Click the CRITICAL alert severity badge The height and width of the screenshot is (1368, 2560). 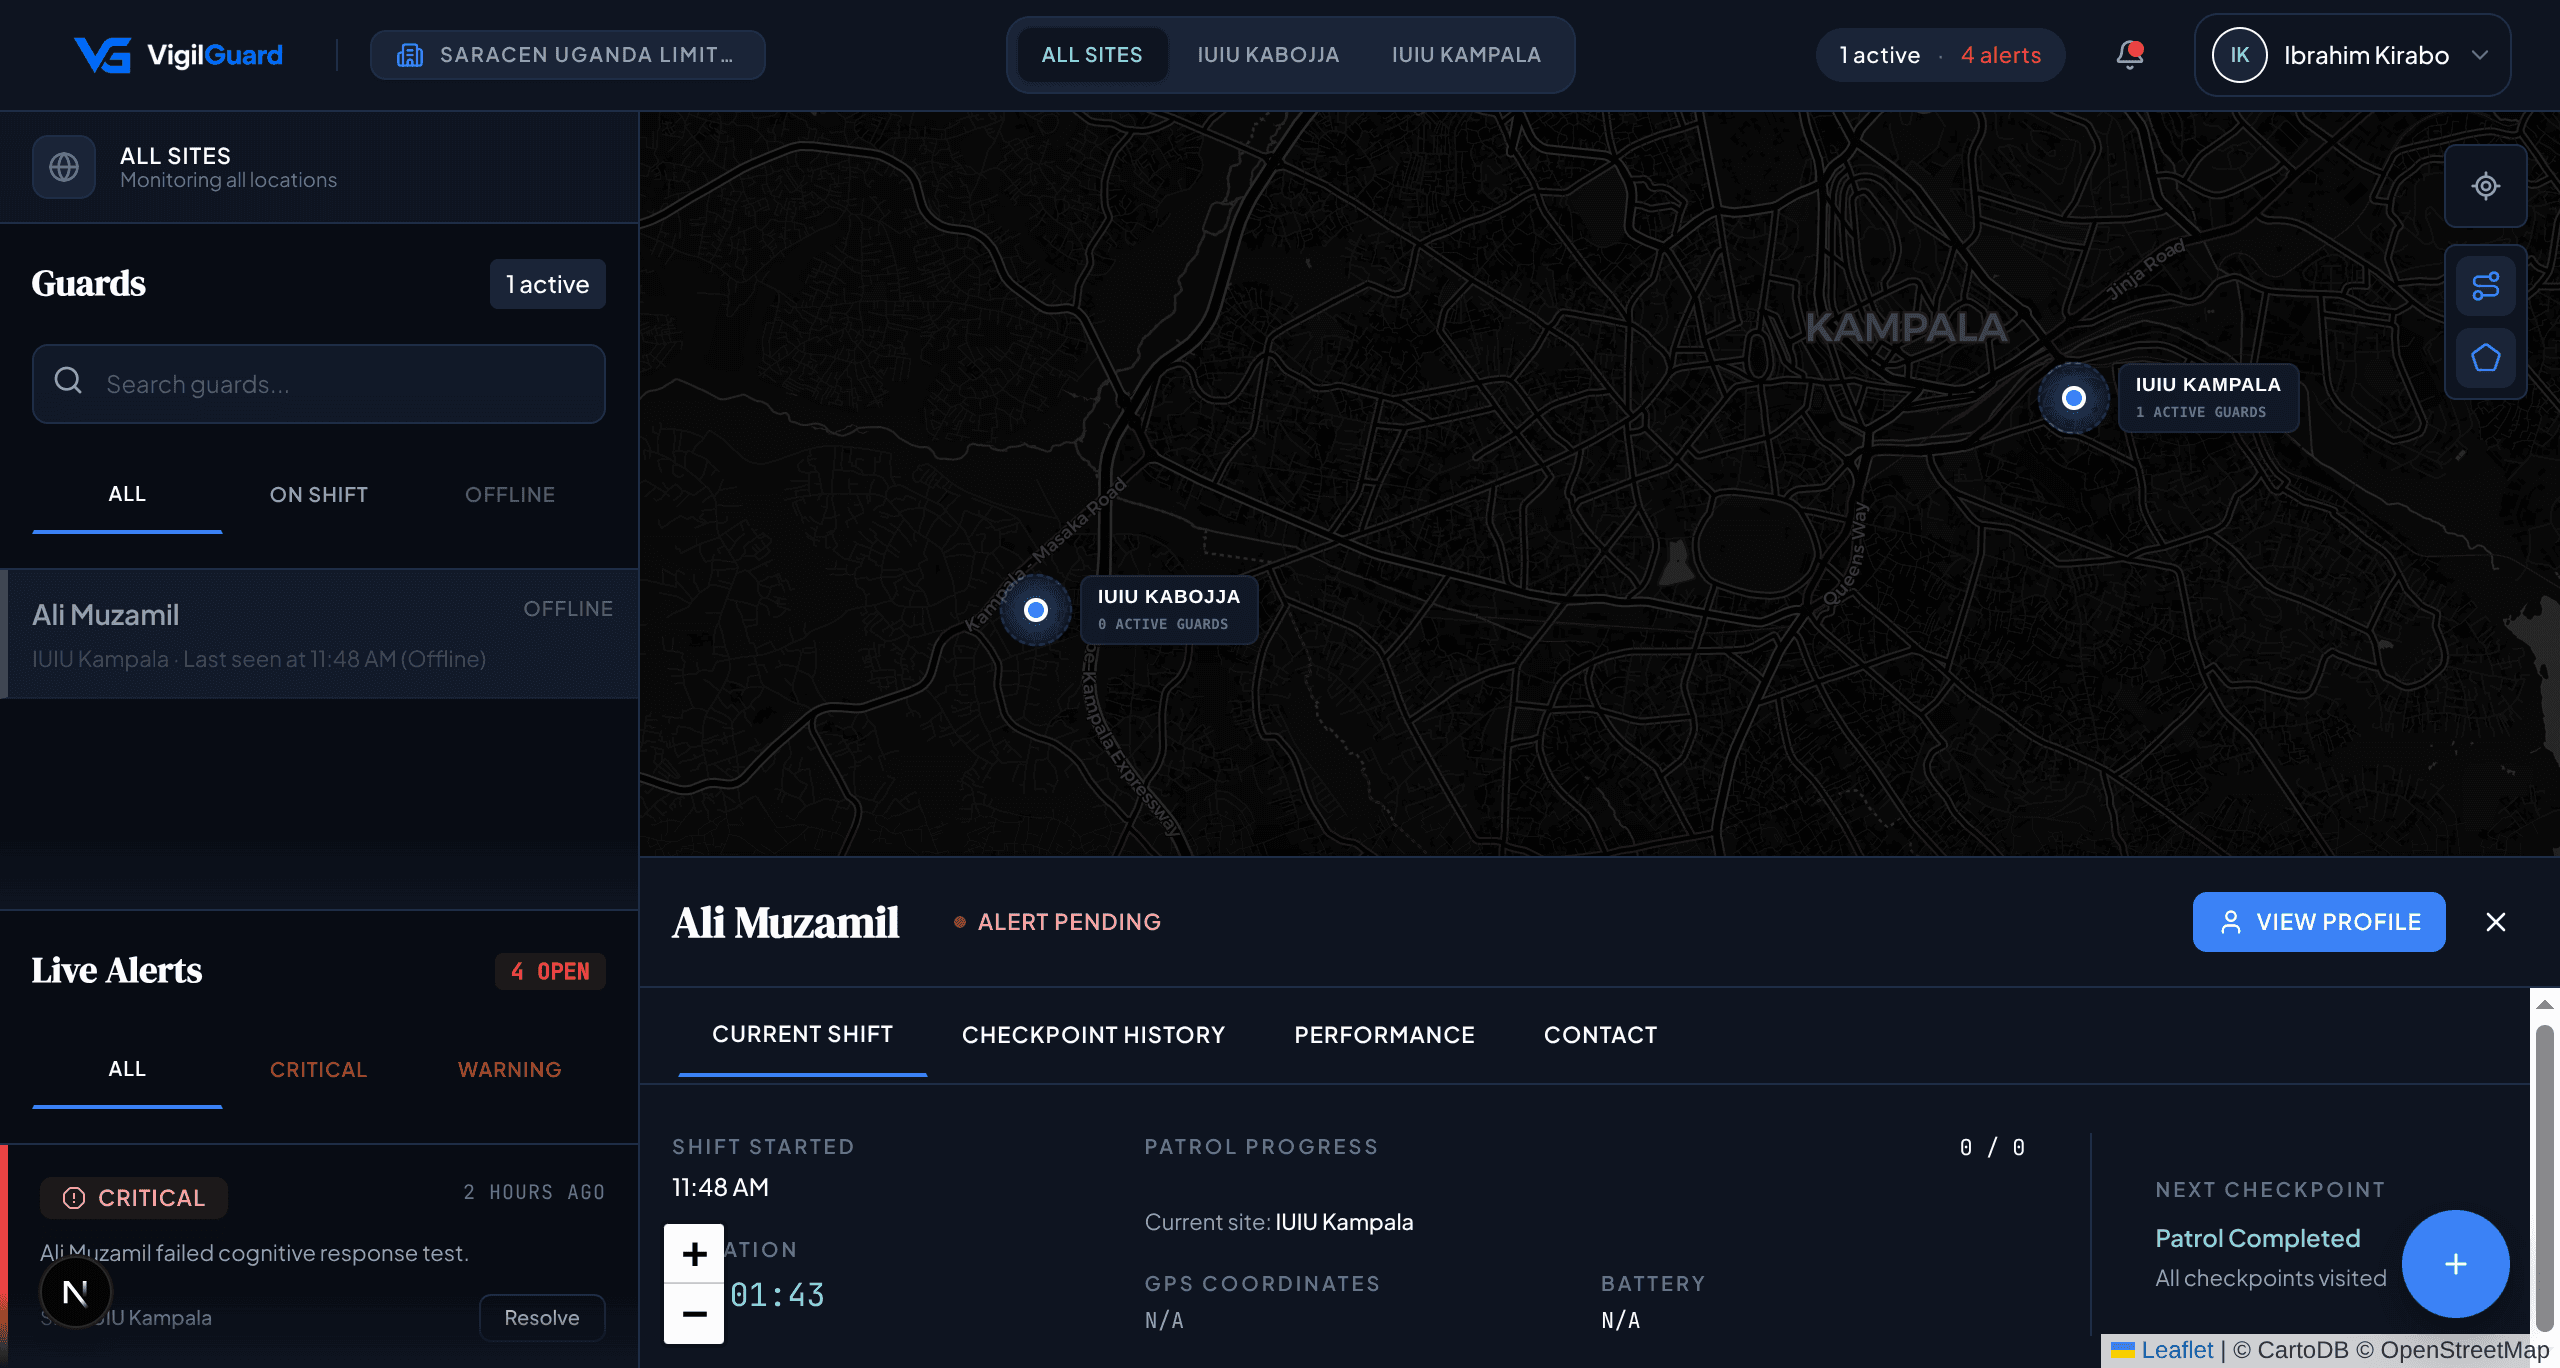pos(134,1198)
